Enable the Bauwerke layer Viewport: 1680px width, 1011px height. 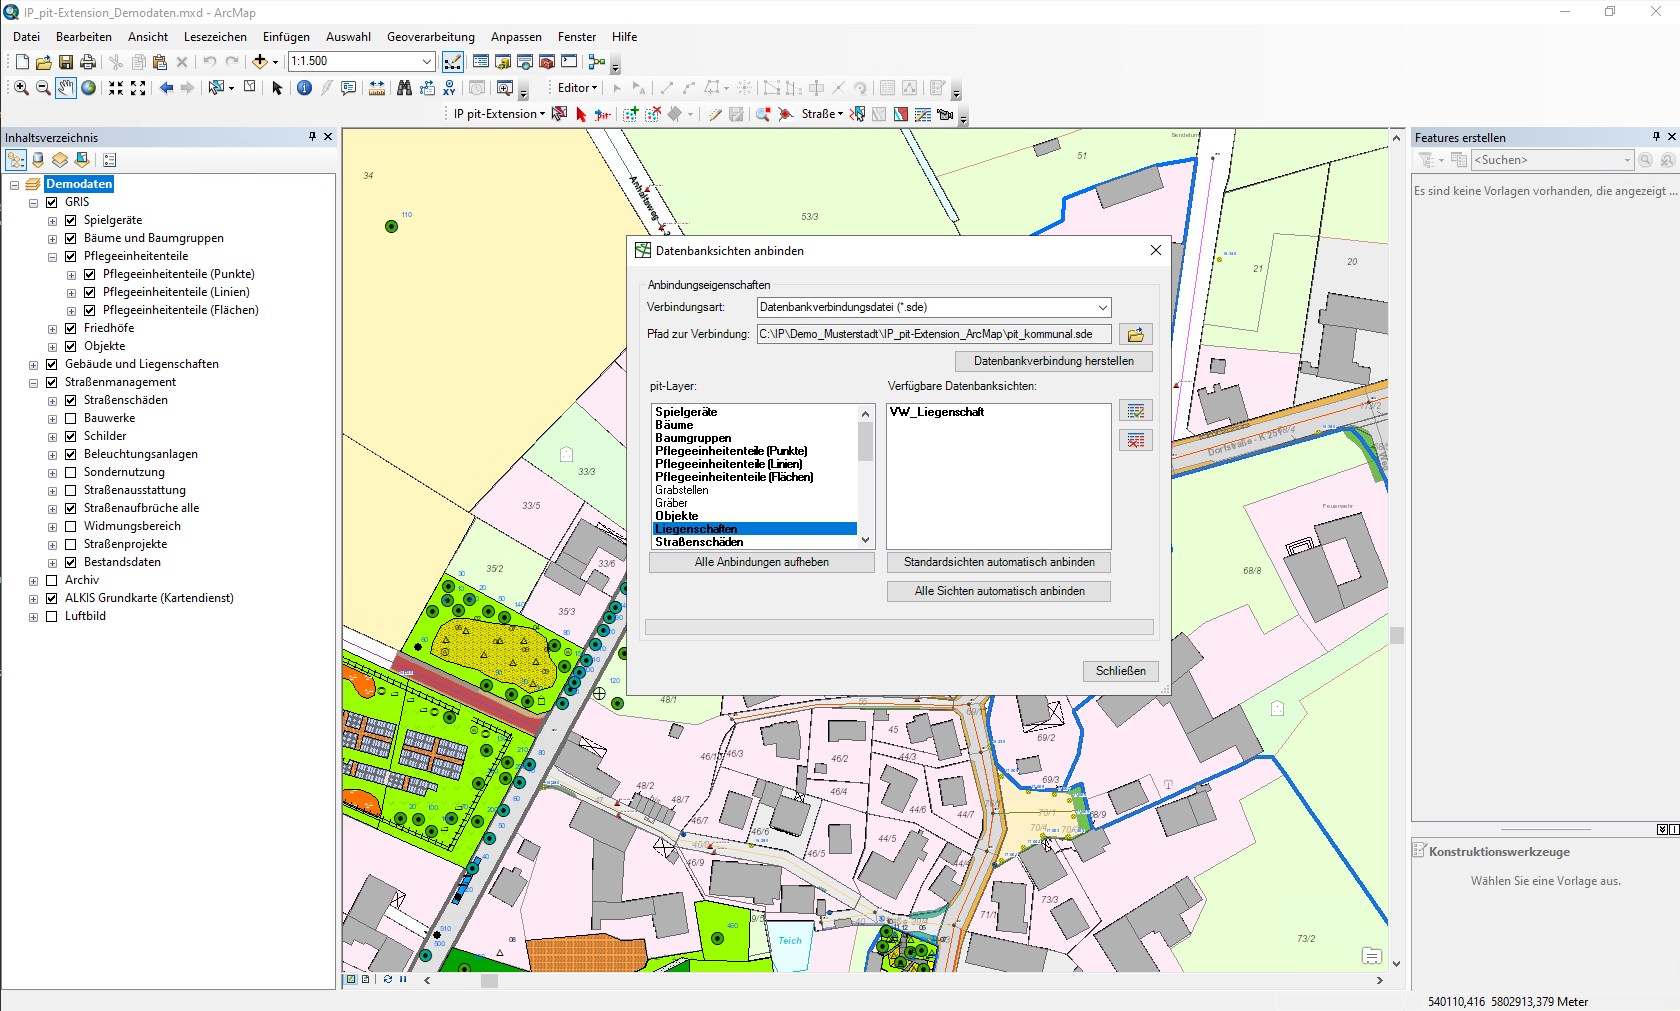tap(70, 417)
